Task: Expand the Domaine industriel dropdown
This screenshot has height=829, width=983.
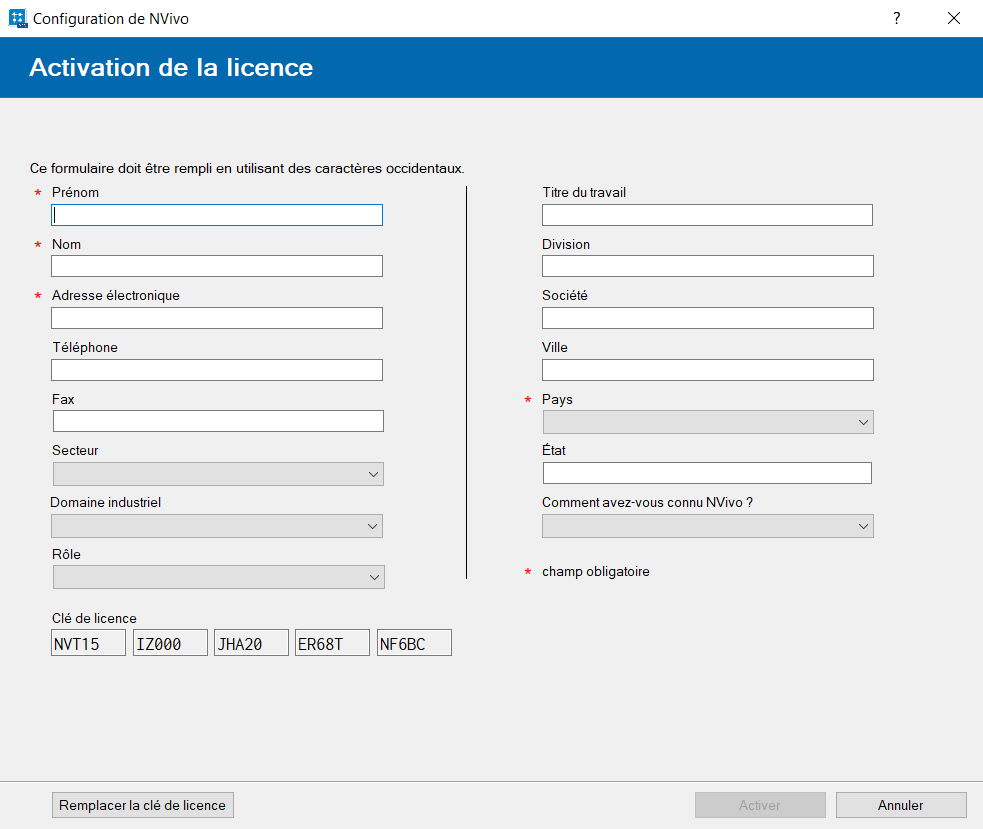Action: 217,526
